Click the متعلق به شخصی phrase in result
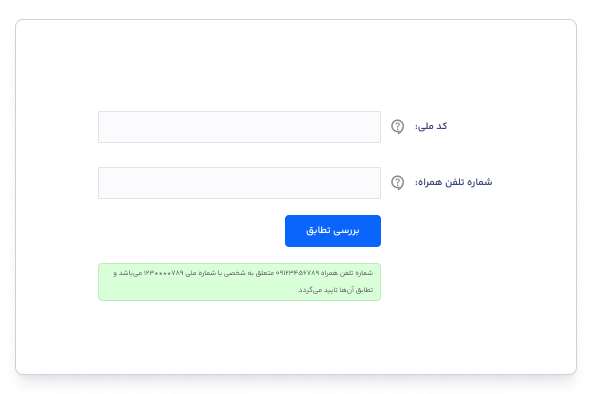 (249, 273)
